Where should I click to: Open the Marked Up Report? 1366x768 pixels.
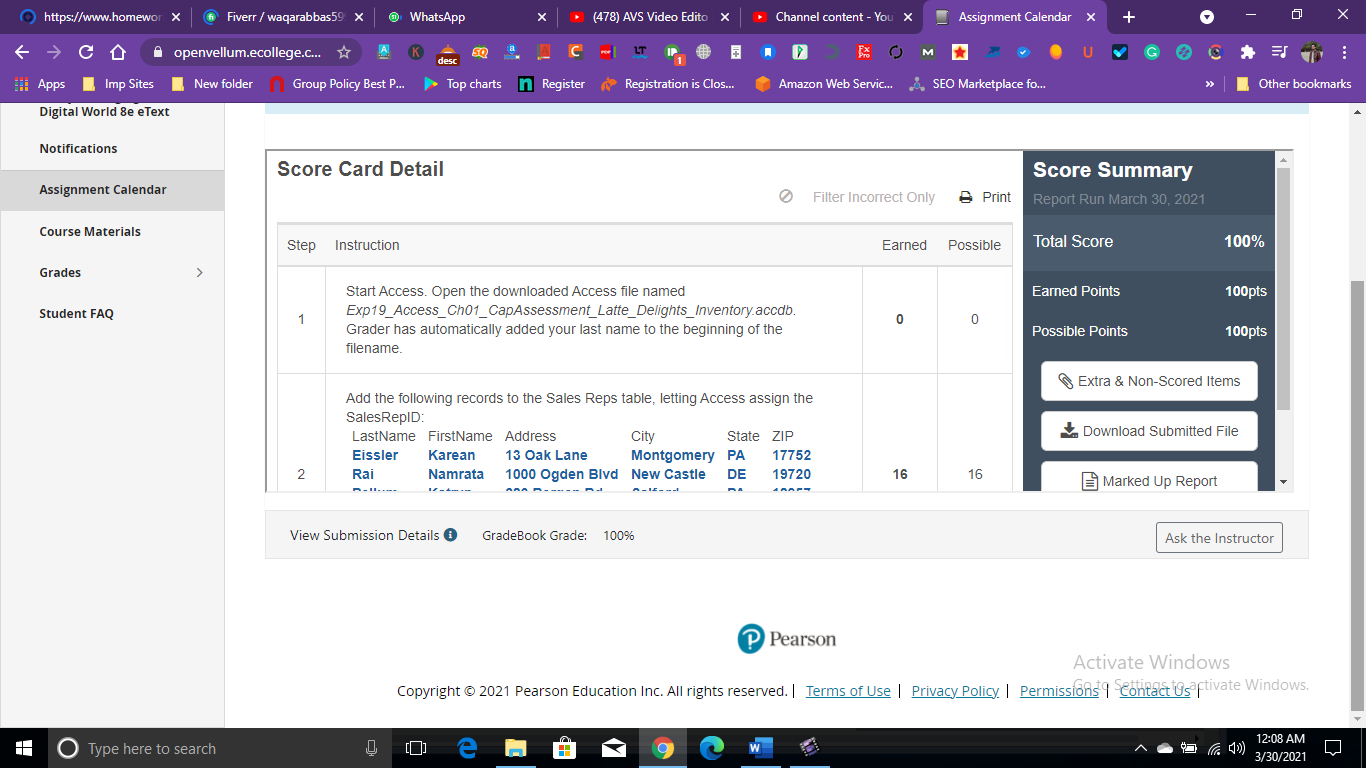[x=1149, y=478]
